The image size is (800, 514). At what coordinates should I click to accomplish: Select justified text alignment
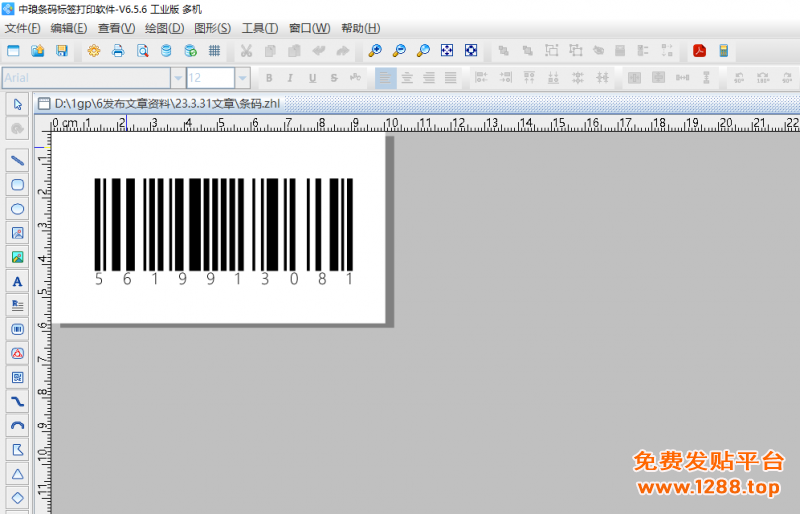coord(451,78)
